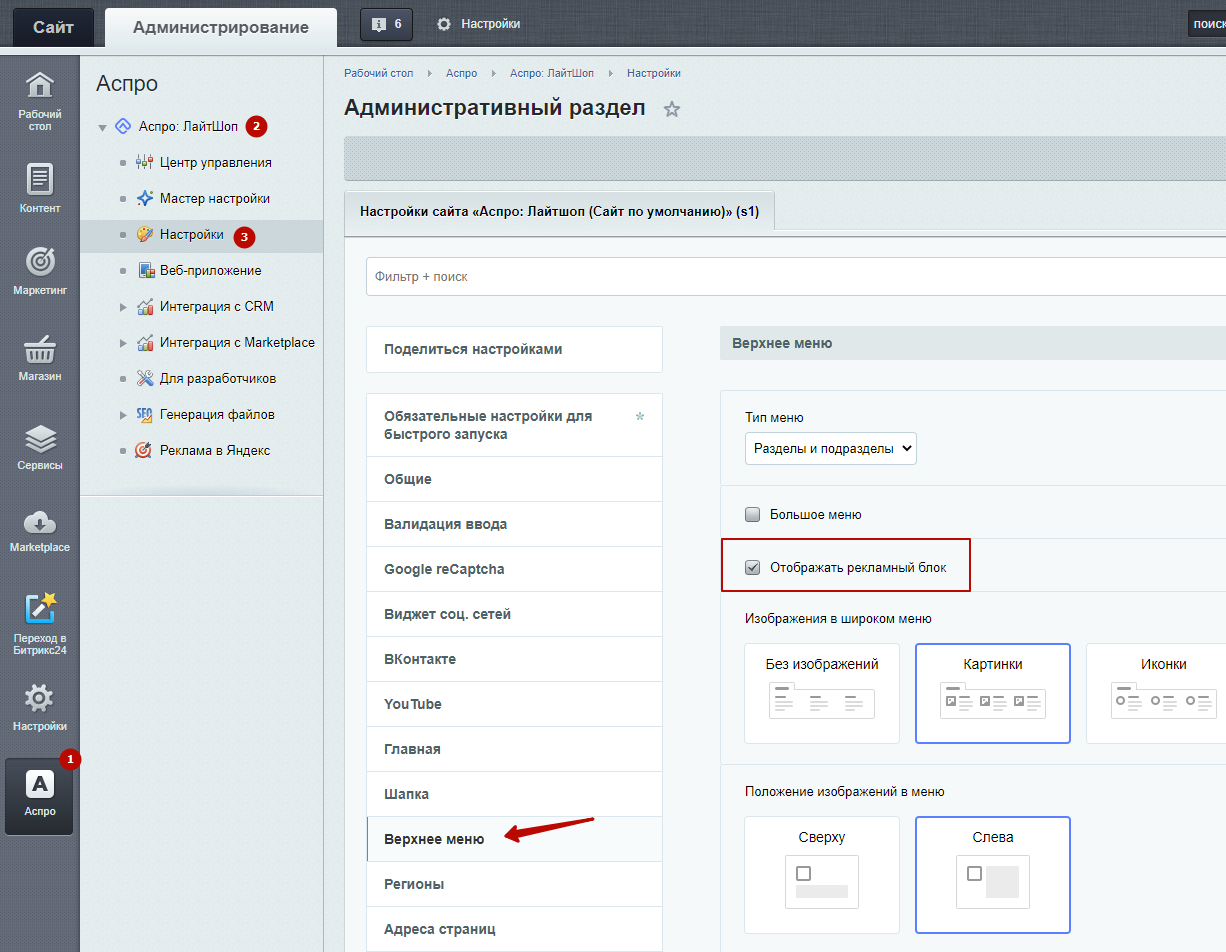Image resolution: width=1226 pixels, height=952 pixels.
Task: Click the top-right поиск search box
Action: coord(1207,24)
